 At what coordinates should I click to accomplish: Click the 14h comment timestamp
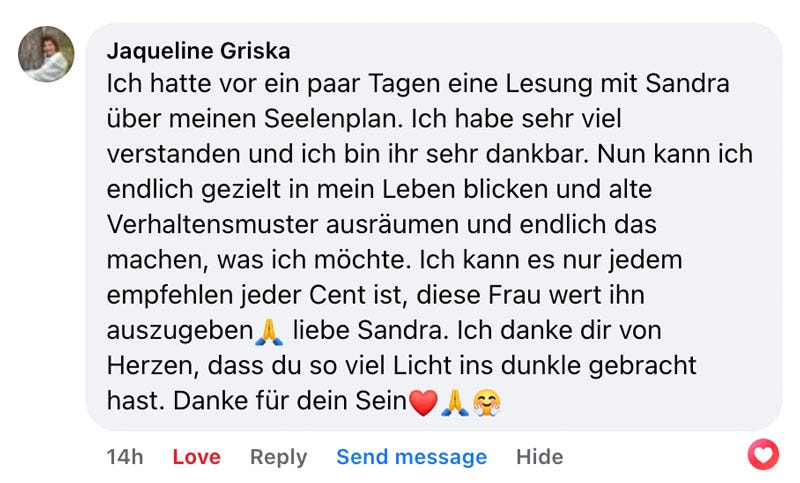coord(125,457)
